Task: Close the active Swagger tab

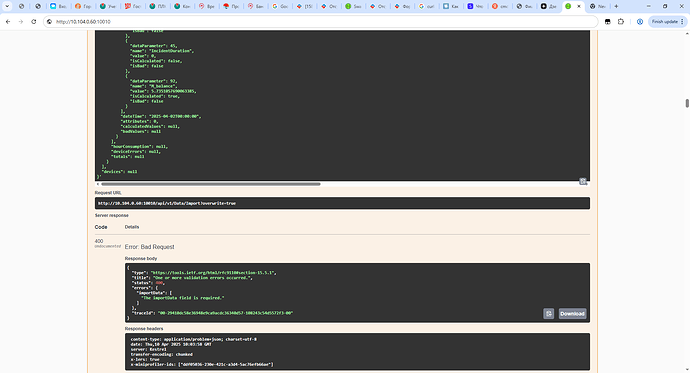Action: 579,6
